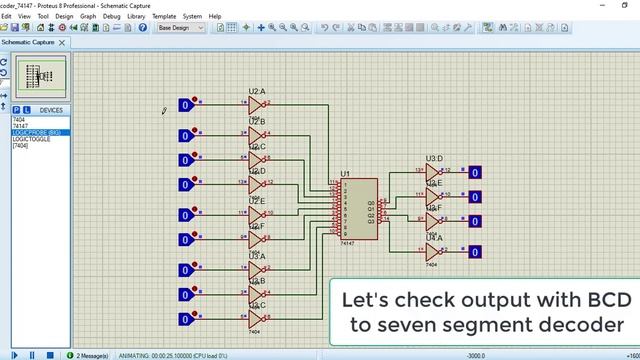640x360 pixels.
Task: Click the L library button beside DEVICES
Action: (x=27, y=110)
